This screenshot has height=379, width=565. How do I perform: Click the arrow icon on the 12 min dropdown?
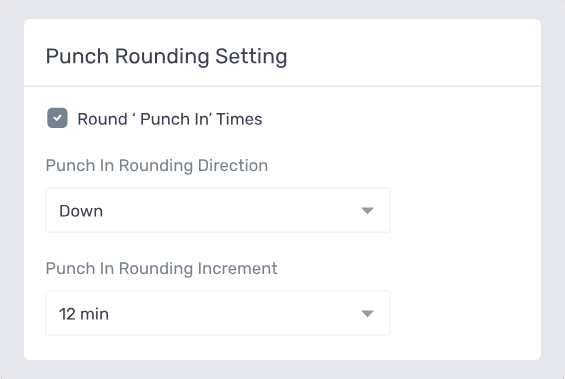(x=368, y=313)
